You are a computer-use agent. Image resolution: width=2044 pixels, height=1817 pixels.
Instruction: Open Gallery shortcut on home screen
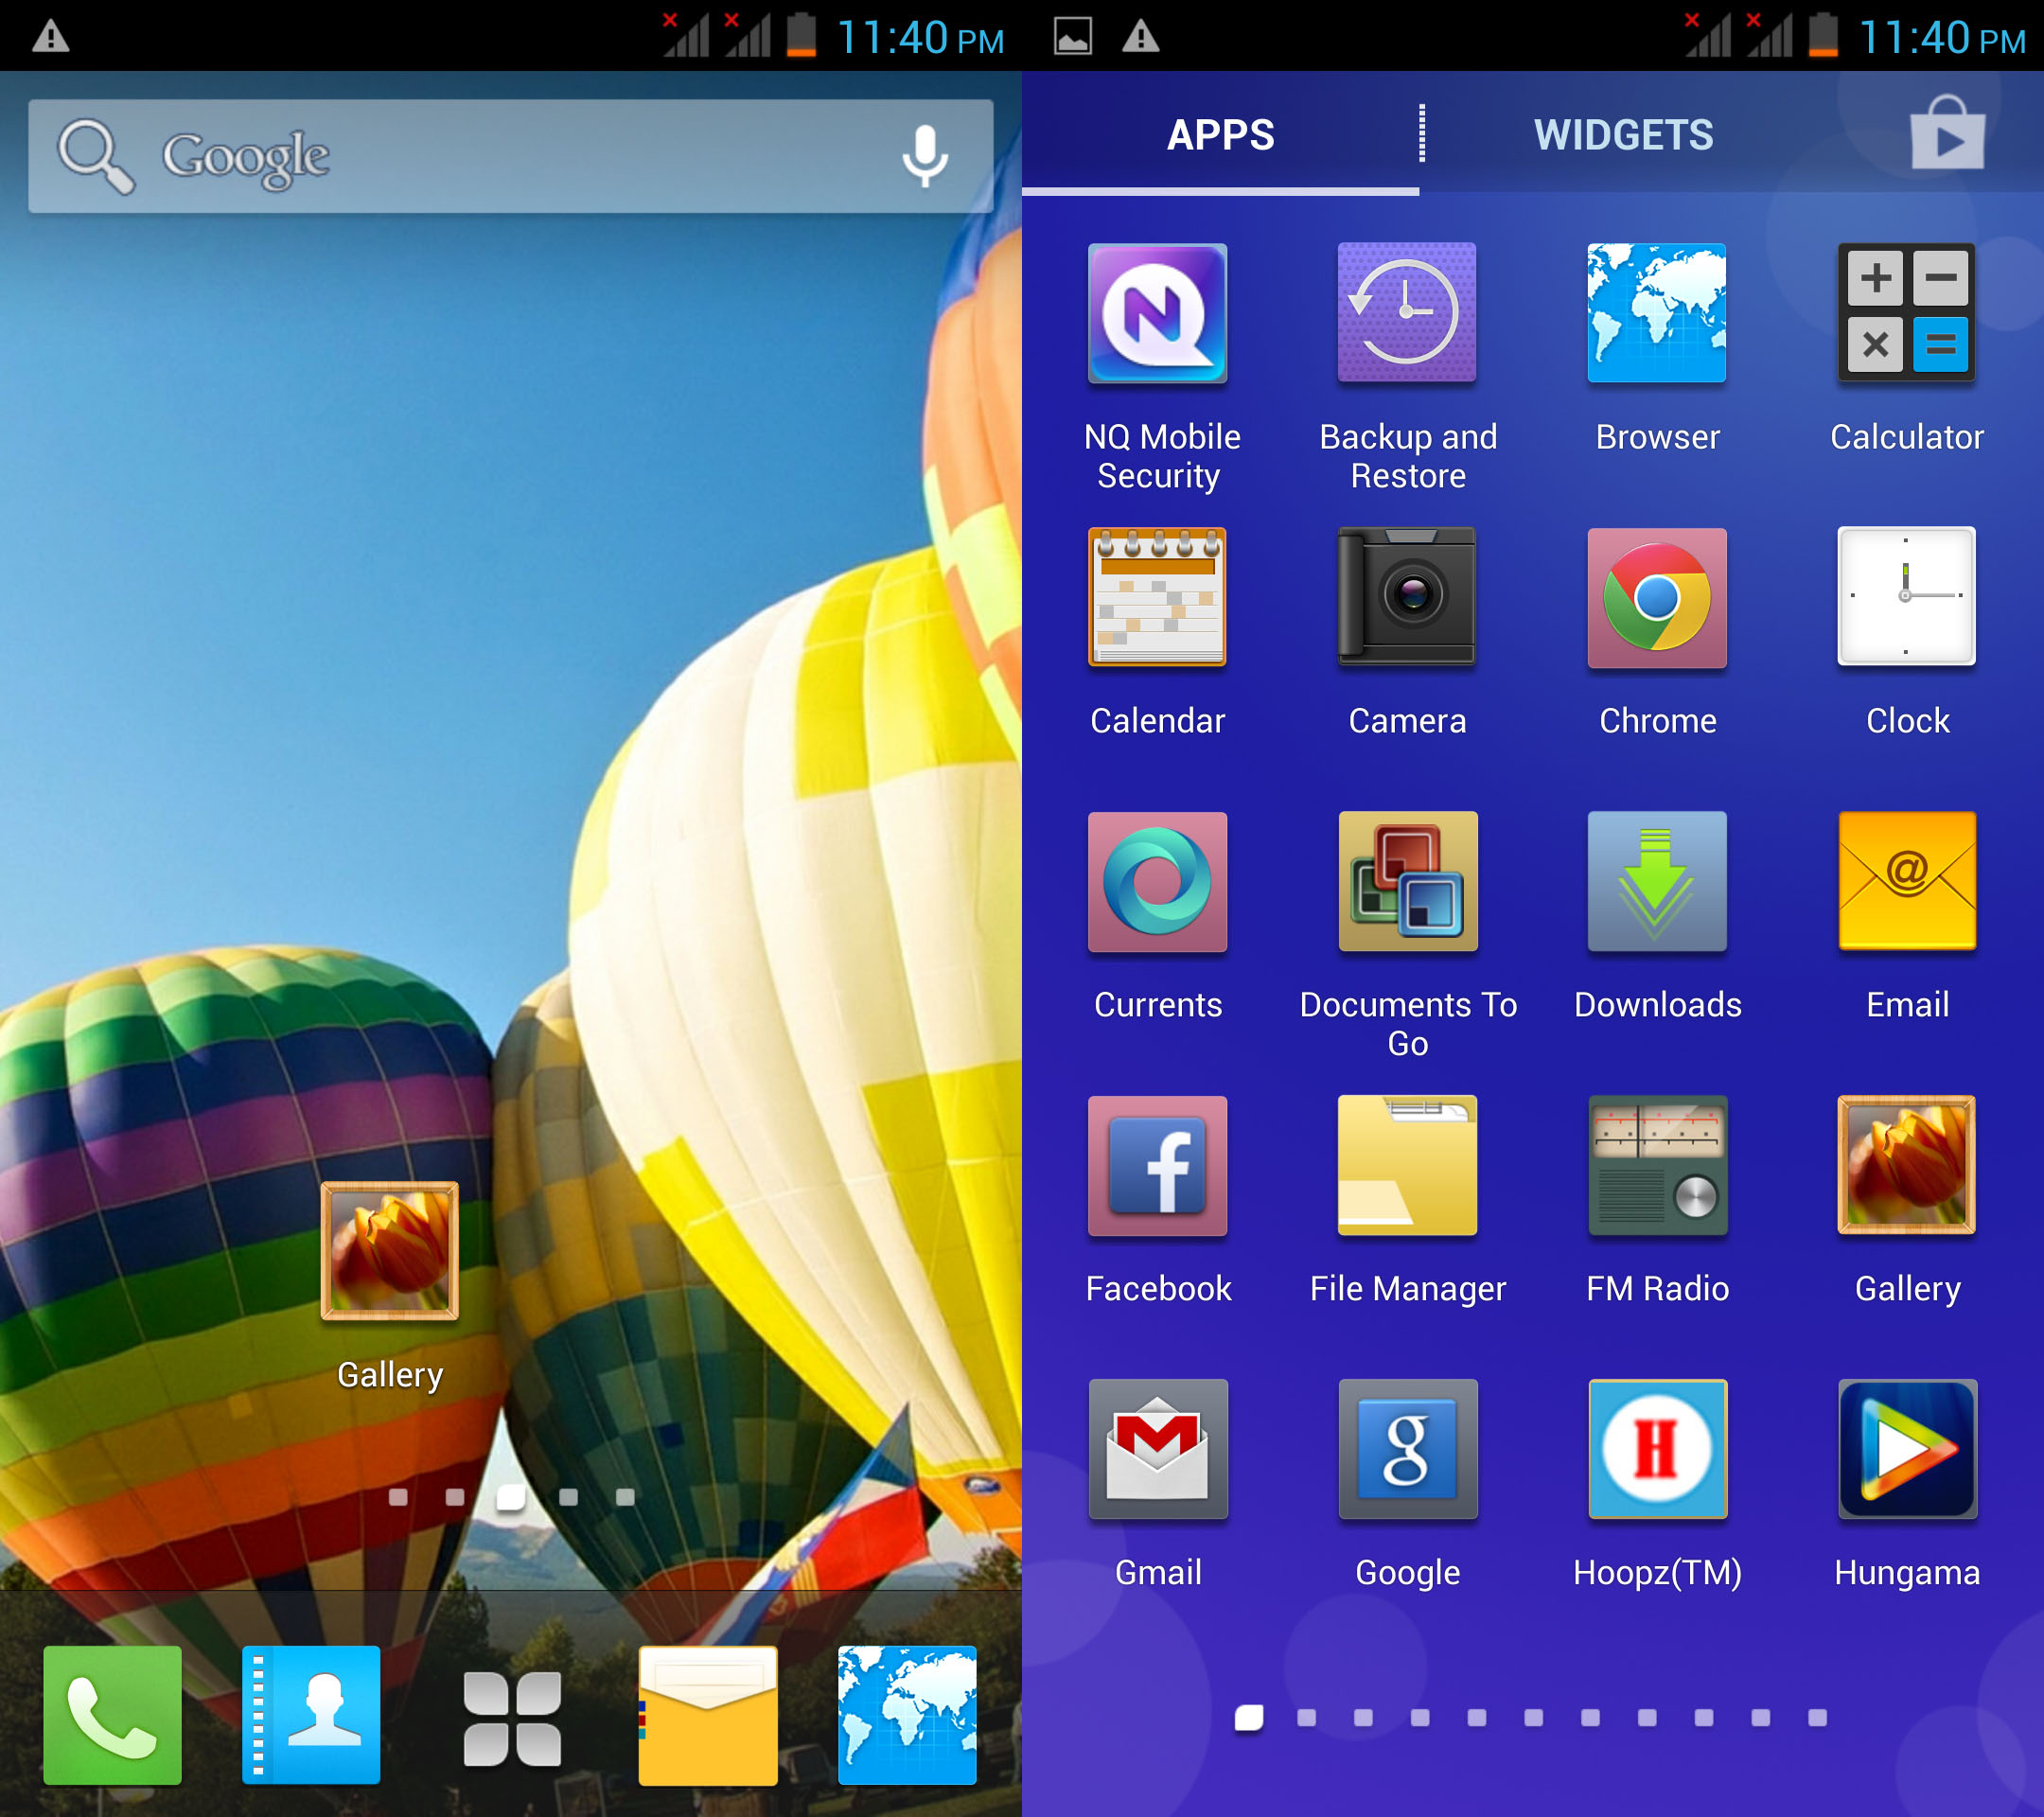tap(390, 1252)
